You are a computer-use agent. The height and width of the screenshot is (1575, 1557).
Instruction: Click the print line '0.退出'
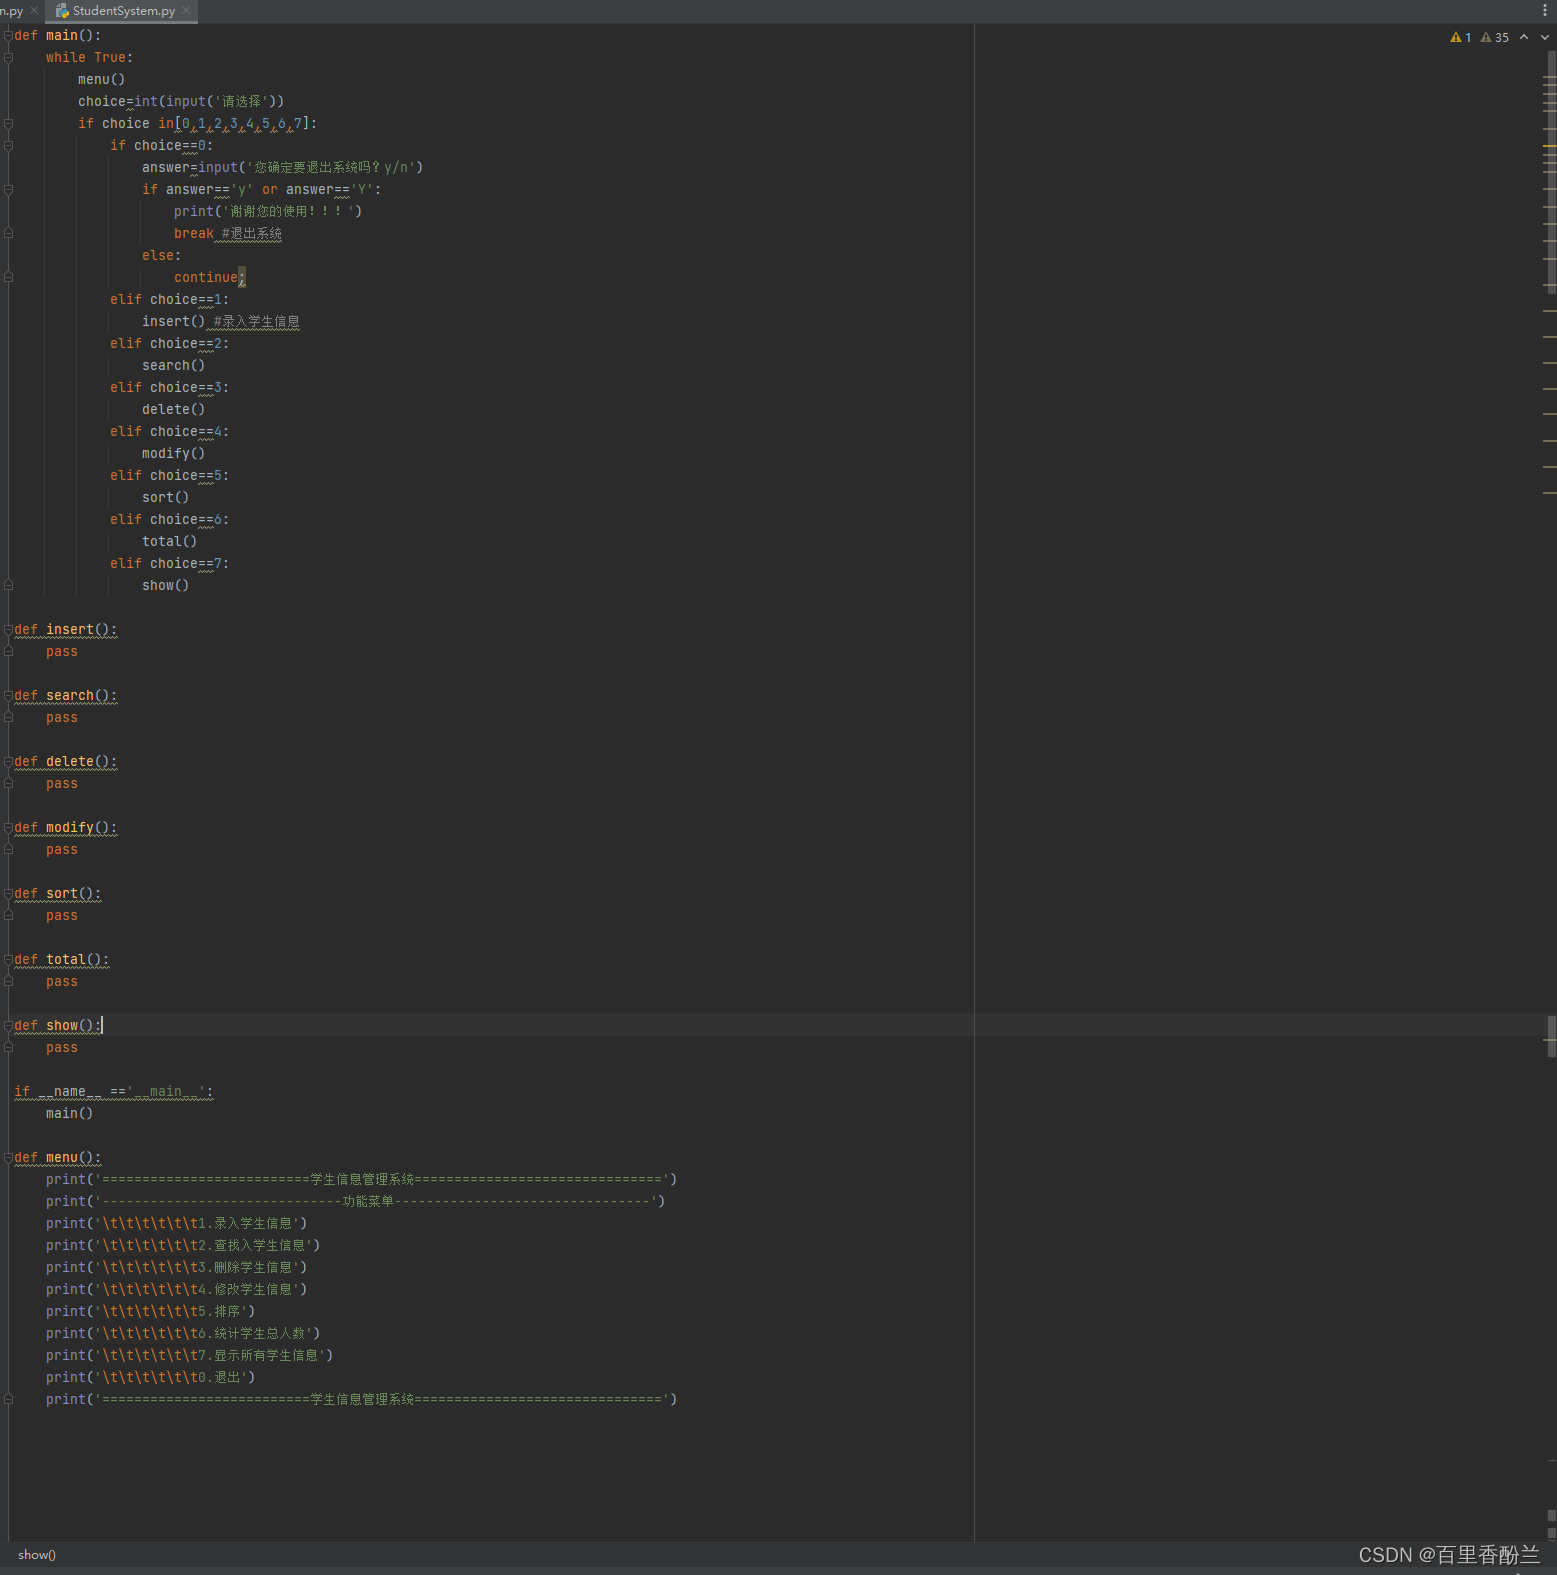(151, 1377)
